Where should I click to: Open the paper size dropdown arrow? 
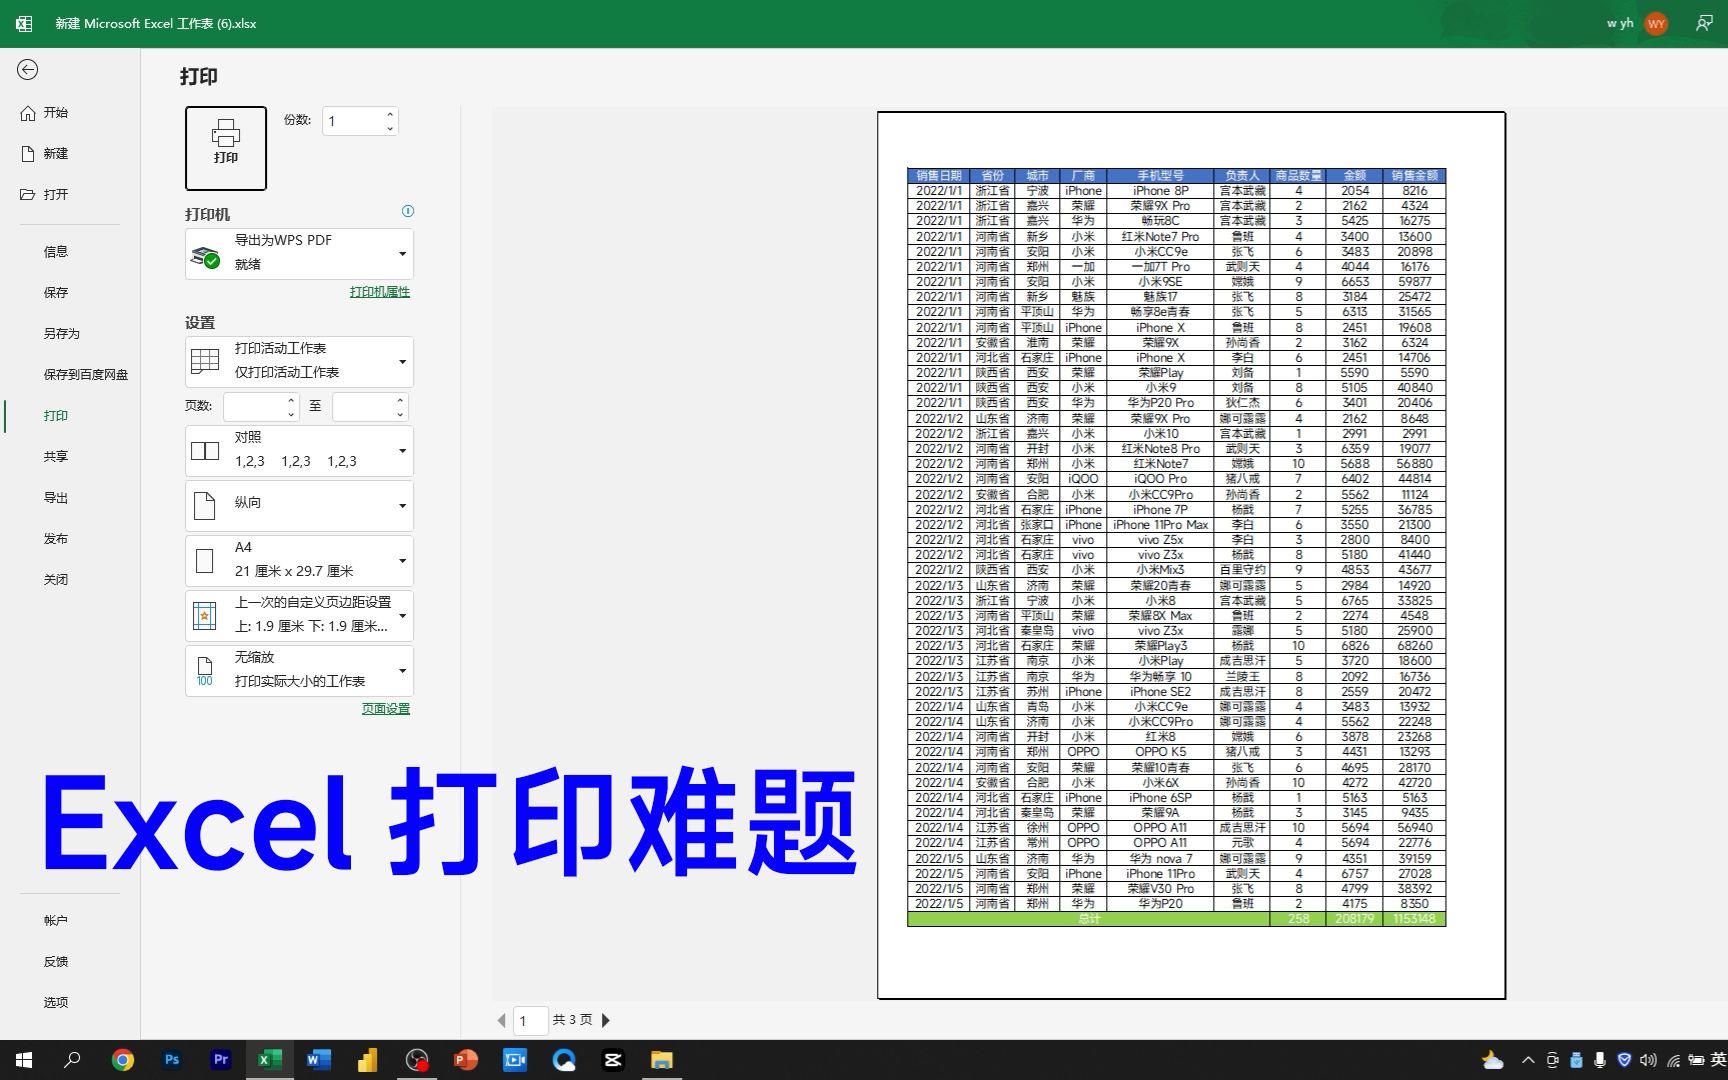click(x=402, y=560)
